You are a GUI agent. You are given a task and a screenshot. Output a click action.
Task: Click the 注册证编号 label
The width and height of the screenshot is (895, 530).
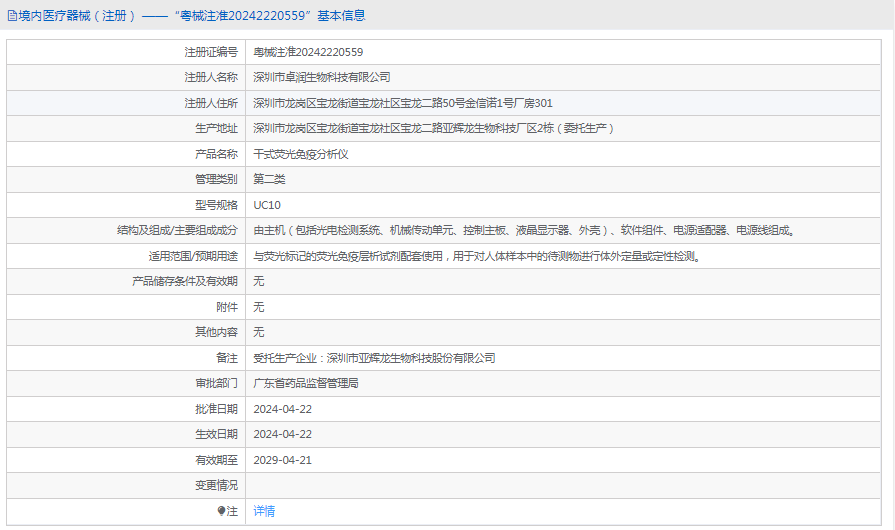pyautogui.click(x=211, y=52)
